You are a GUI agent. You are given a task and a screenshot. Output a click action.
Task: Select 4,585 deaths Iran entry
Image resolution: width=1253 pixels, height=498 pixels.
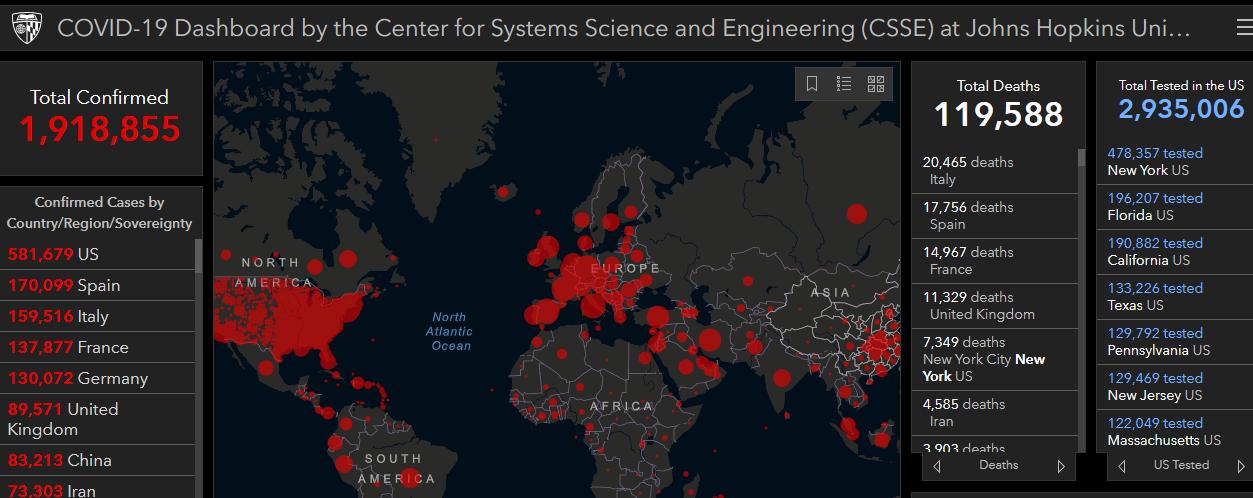point(996,413)
